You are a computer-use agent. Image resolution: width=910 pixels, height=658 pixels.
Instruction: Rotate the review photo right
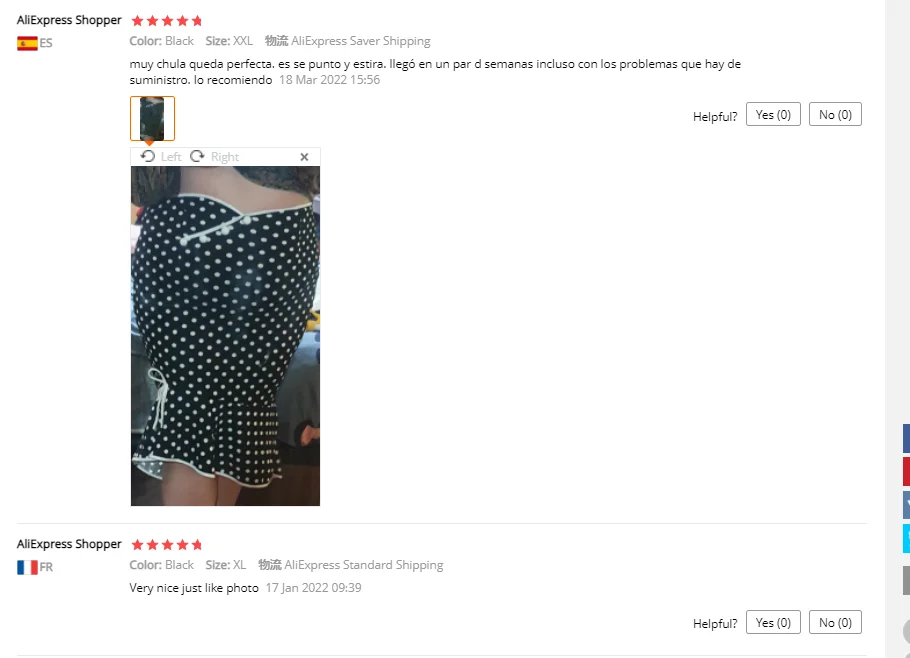[x=214, y=157]
